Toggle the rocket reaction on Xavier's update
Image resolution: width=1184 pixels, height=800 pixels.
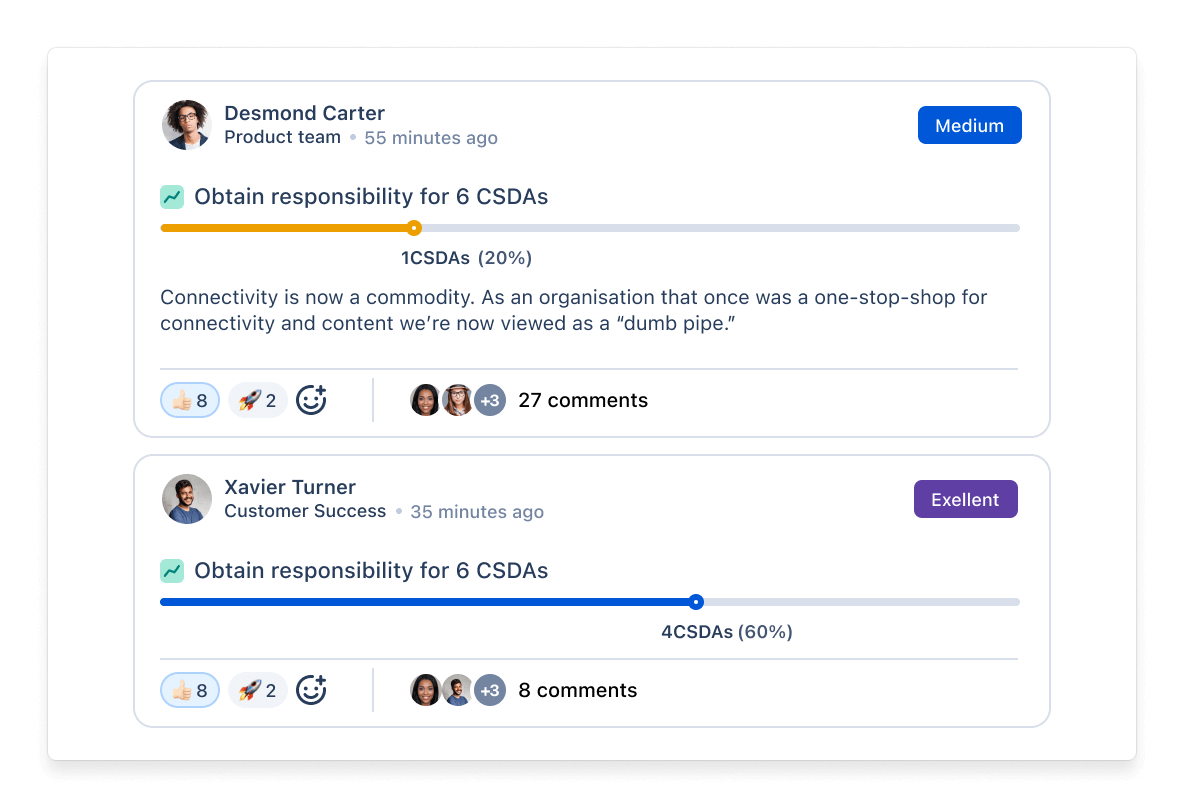click(x=258, y=690)
